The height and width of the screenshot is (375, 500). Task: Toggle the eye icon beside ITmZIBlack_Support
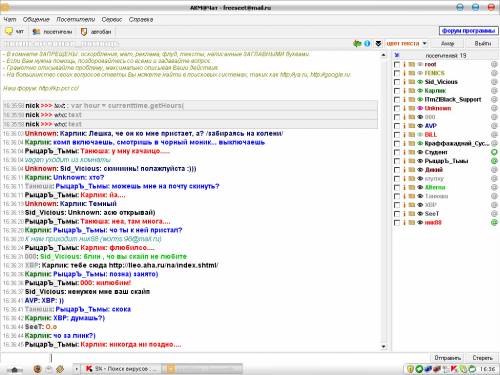click(x=420, y=99)
